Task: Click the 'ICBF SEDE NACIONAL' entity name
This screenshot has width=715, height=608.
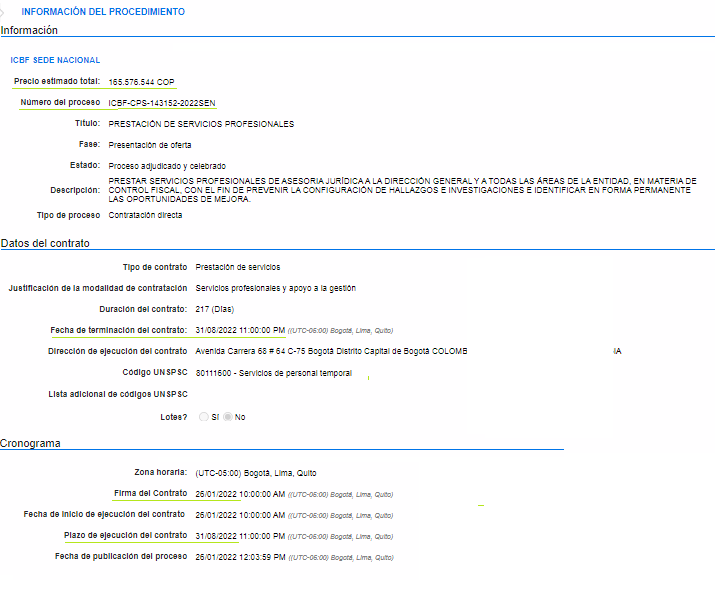Action: tap(55, 60)
